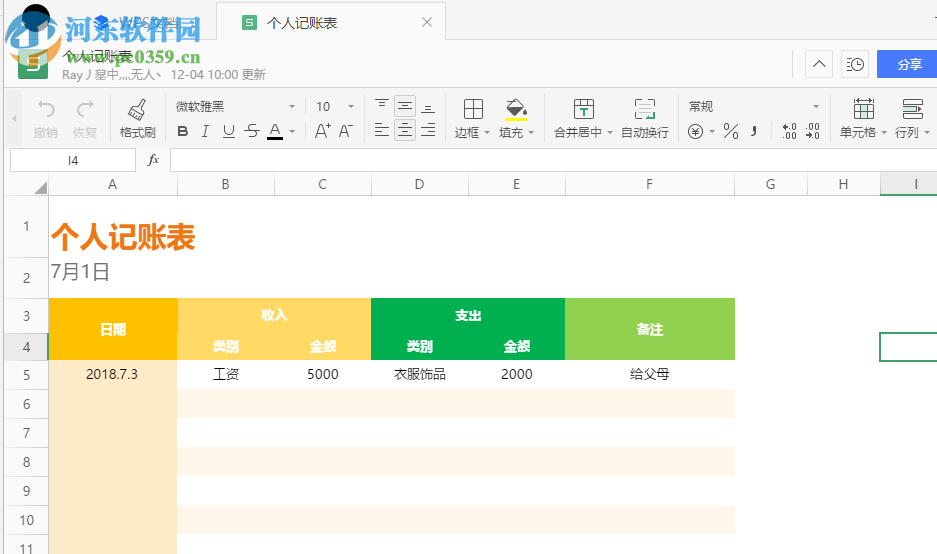The image size is (937, 554).
Task: Align text to top
Action: click(x=381, y=106)
